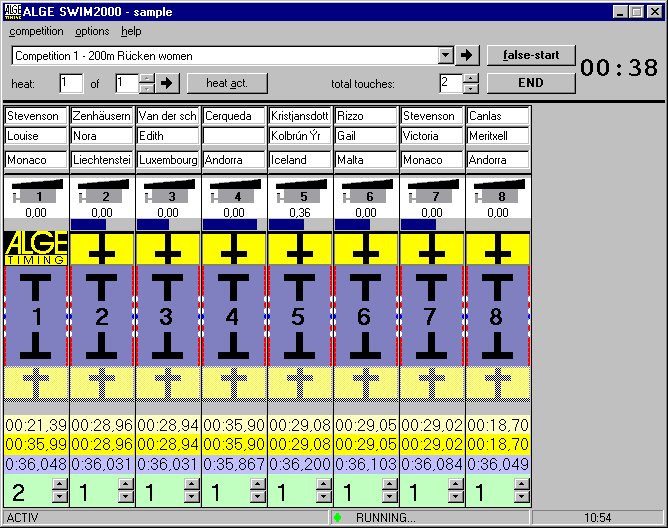The height and width of the screenshot is (528, 668).
Task: Click lane 7 blue progress bar
Action: click(x=418, y=225)
